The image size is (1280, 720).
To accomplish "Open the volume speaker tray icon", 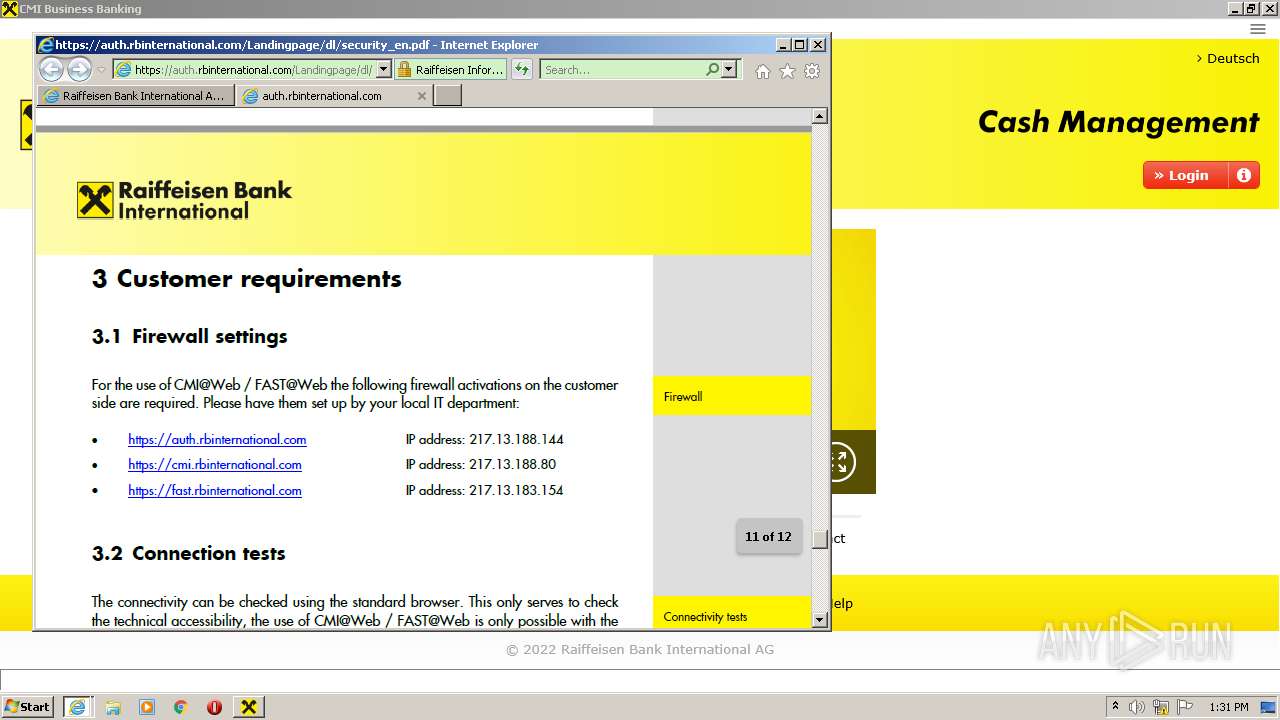I will [x=1137, y=707].
